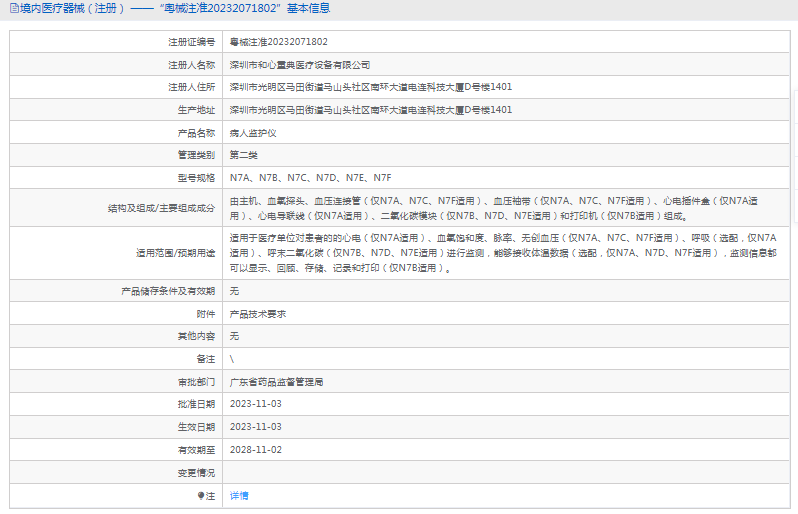Select registration number 粤械注准20232071802 cell
The width and height of the screenshot is (798, 514).
click(278, 42)
